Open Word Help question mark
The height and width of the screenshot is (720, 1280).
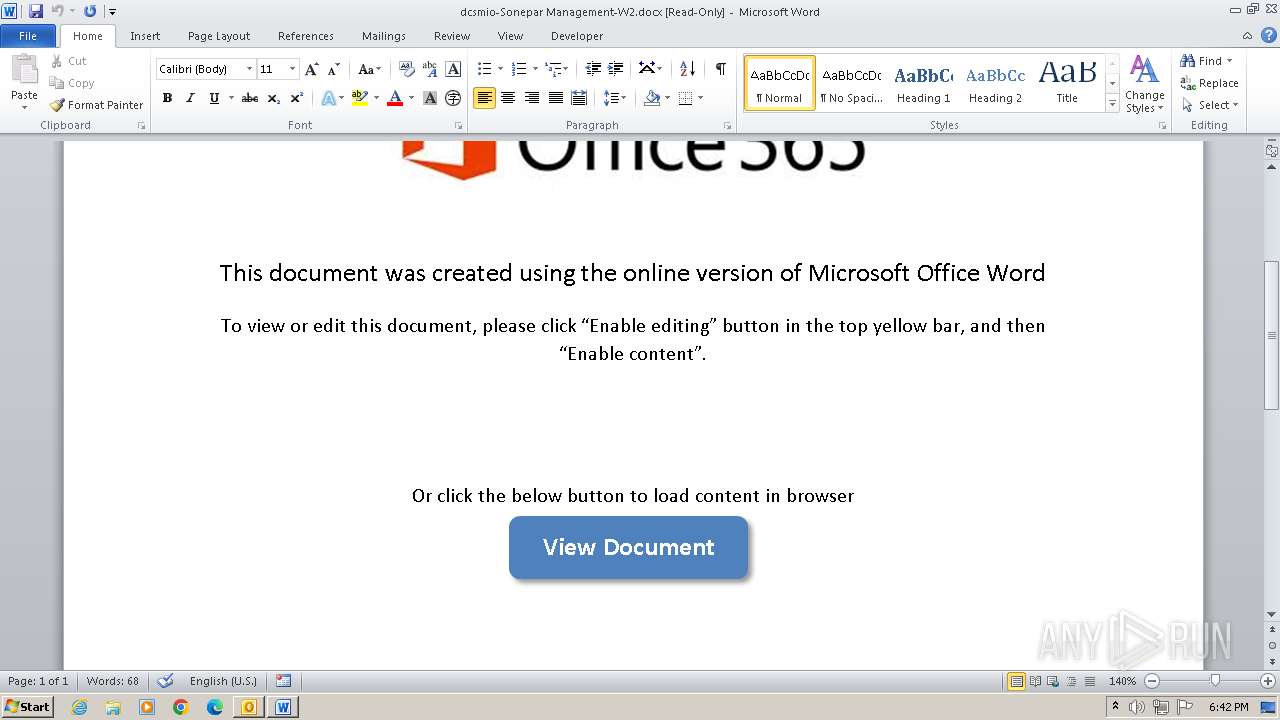1271,36
